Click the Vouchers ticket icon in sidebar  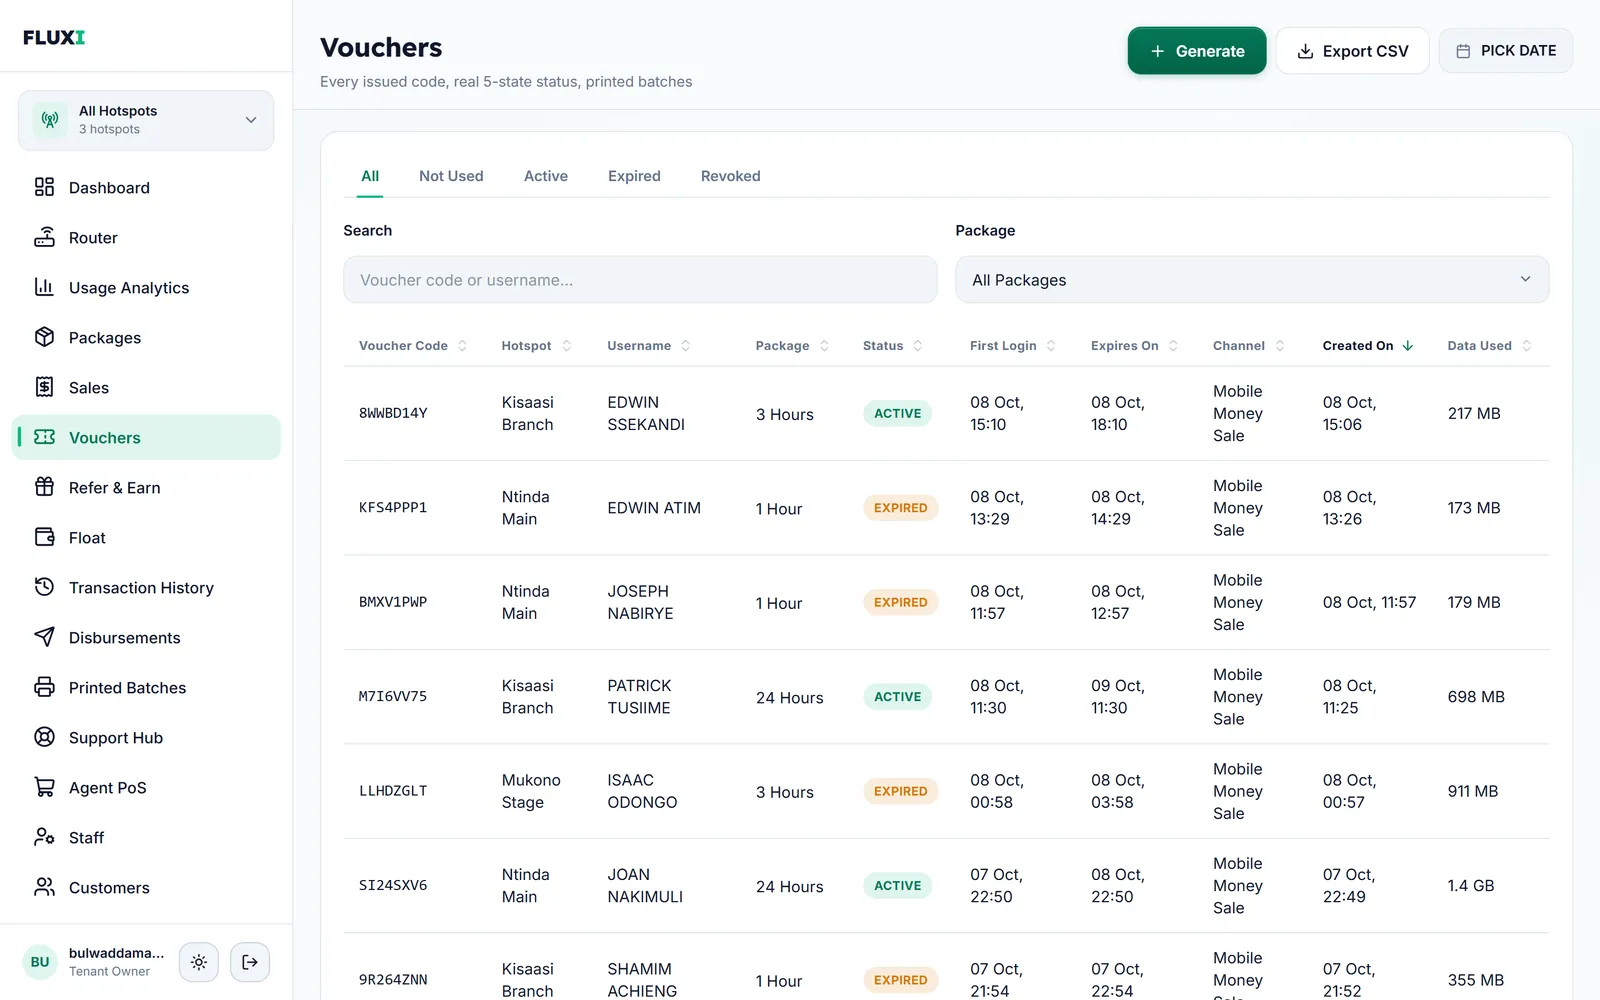point(44,437)
